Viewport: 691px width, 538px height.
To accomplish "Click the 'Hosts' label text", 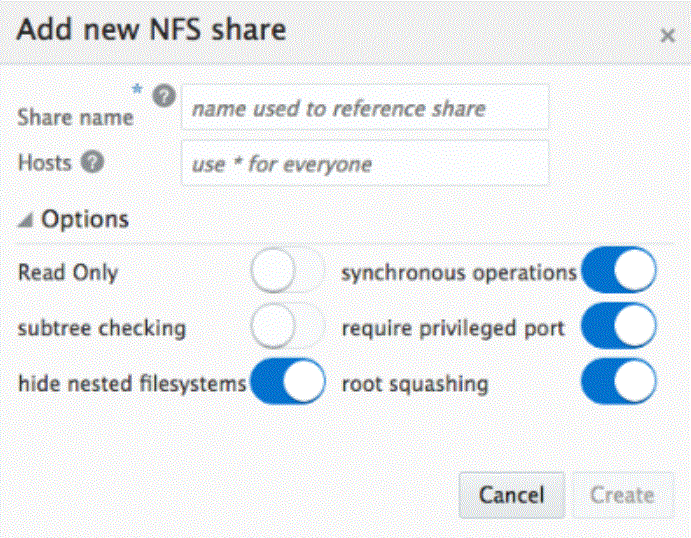I will pyautogui.click(x=46, y=163).
